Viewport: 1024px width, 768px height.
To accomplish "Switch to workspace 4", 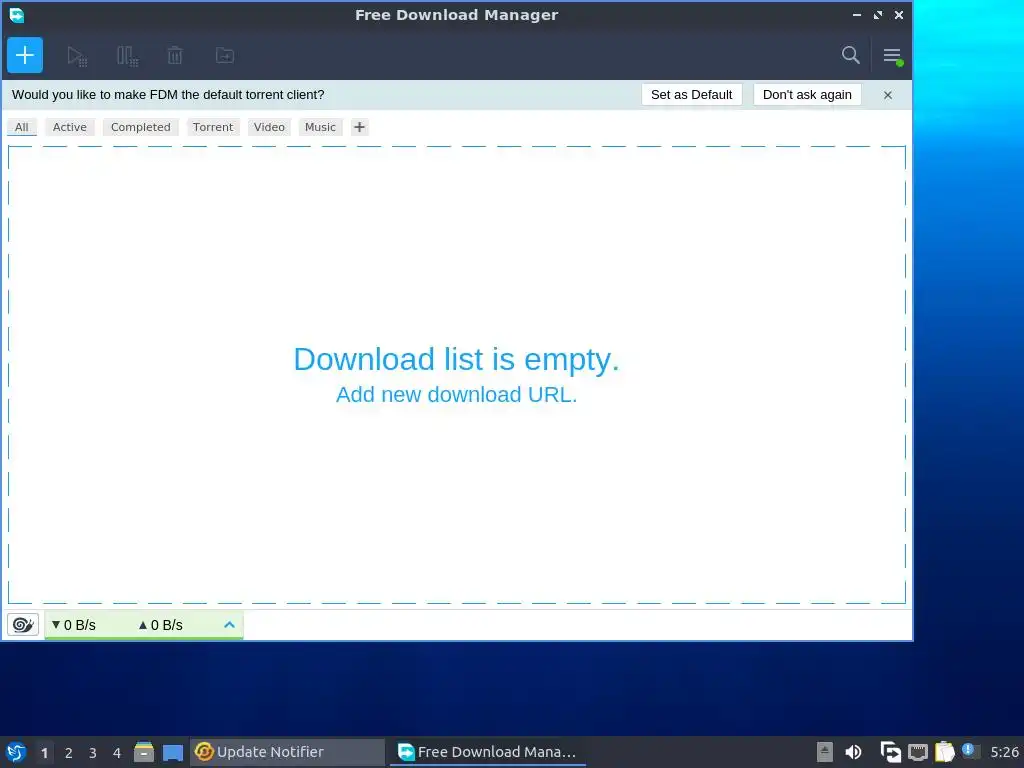I will point(117,753).
